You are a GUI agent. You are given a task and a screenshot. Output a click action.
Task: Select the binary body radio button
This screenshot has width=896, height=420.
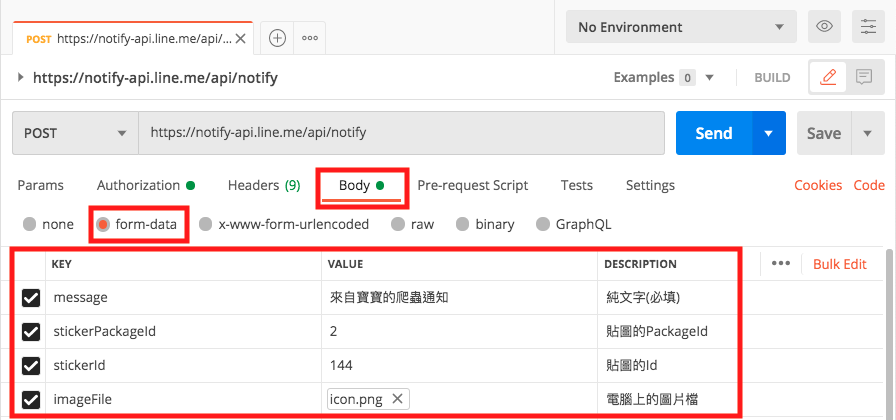tap(463, 225)
